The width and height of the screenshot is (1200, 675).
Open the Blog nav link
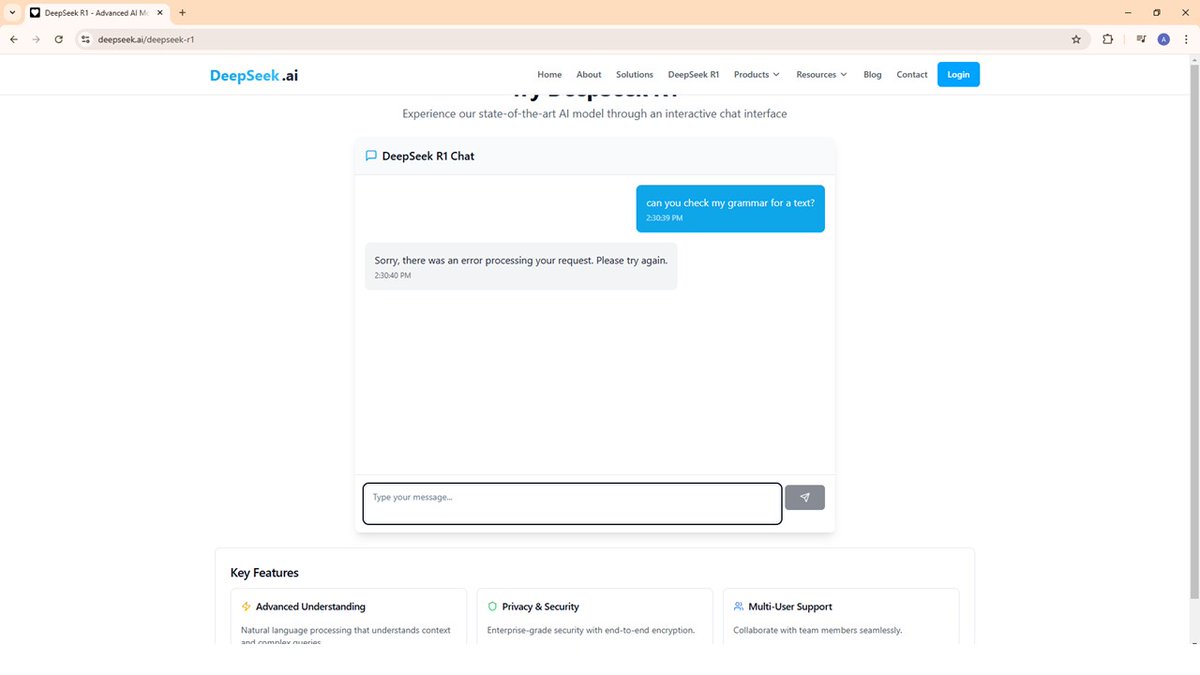(x=872, y=74)
